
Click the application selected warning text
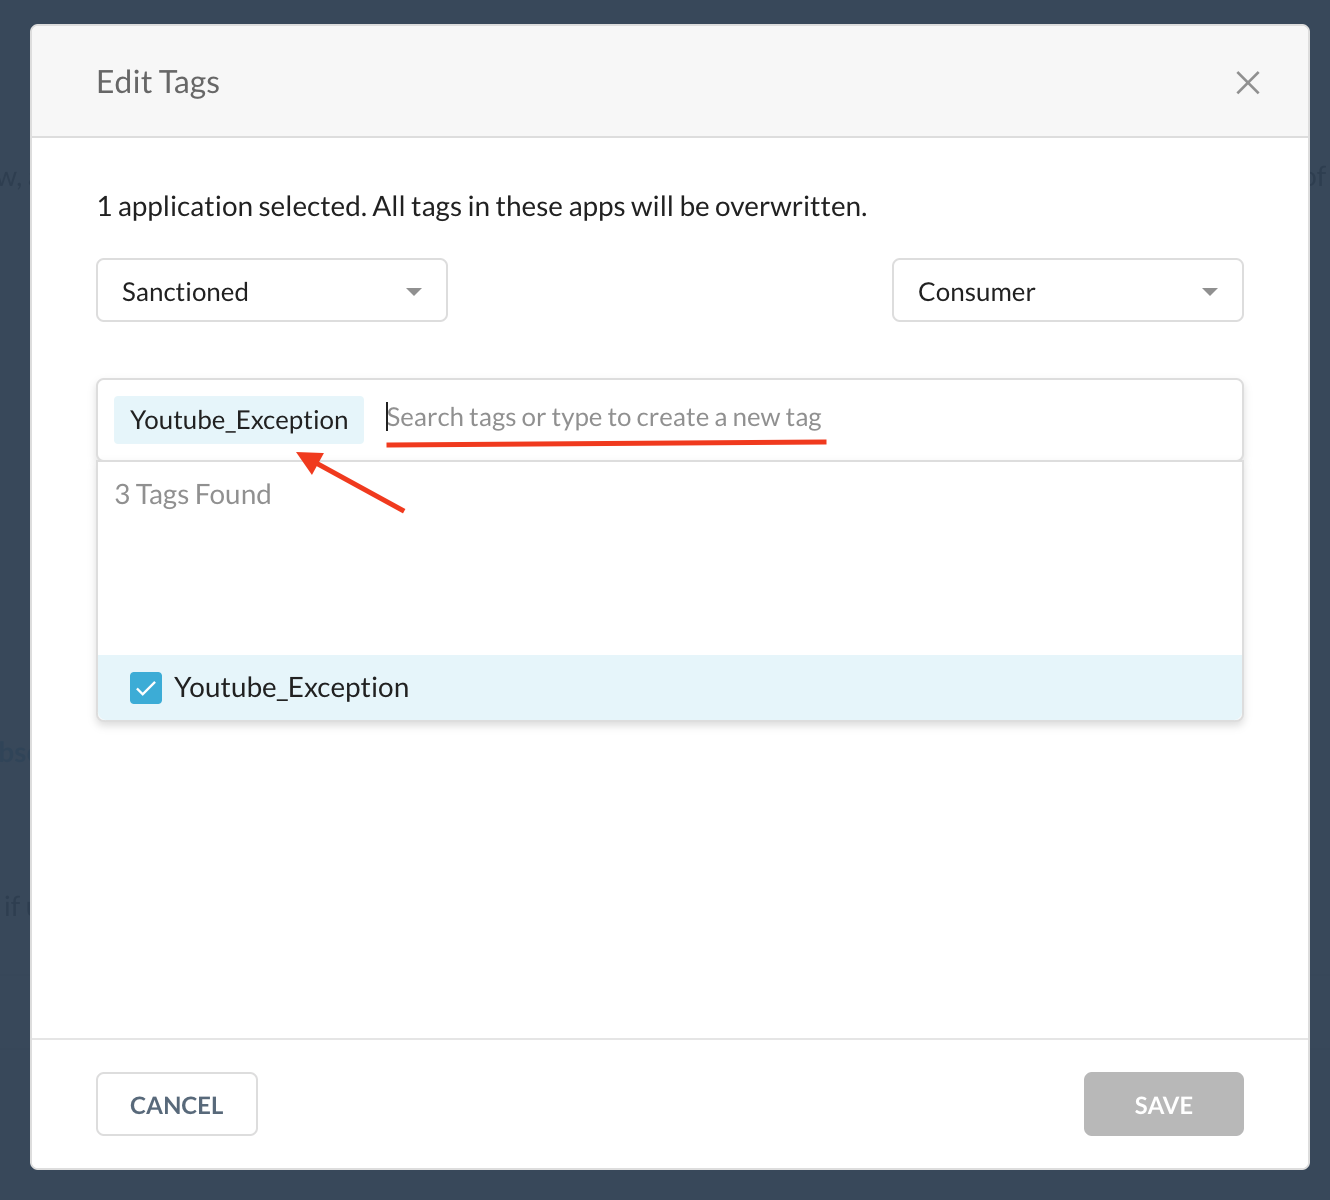(x=482, y=206)
